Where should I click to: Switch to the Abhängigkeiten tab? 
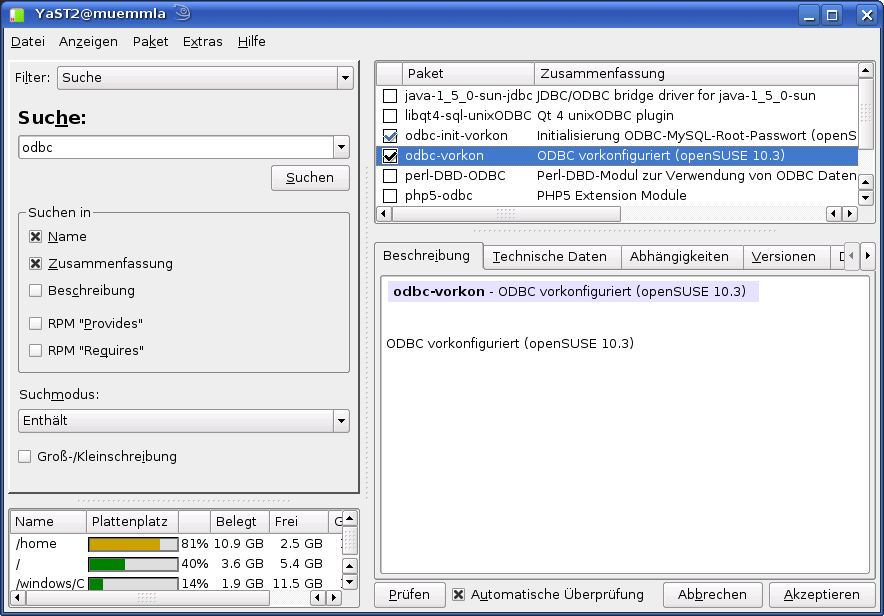point(679,257)
